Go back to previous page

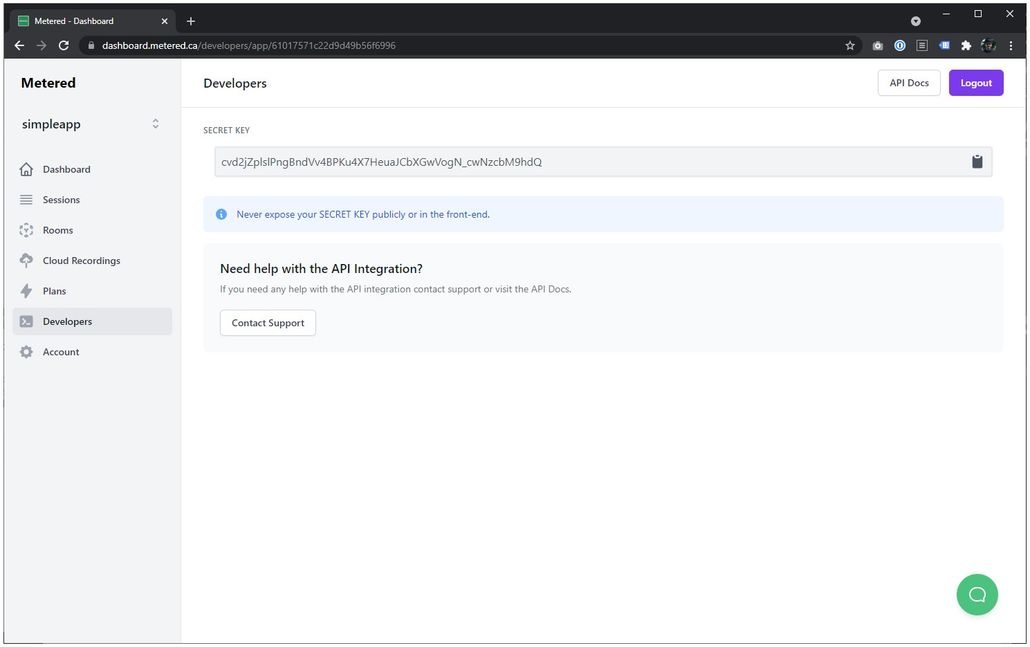point(19,45)
